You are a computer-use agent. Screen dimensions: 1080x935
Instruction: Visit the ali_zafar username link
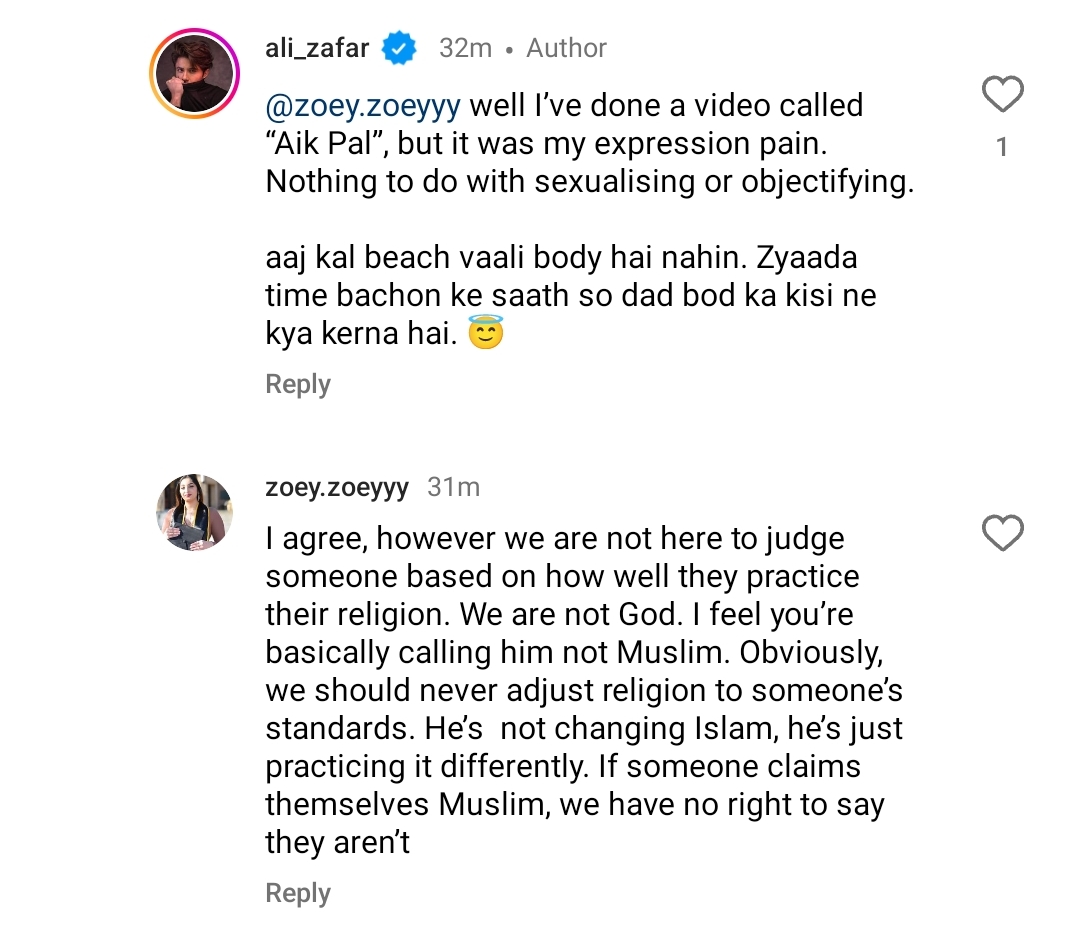(317, 48)
